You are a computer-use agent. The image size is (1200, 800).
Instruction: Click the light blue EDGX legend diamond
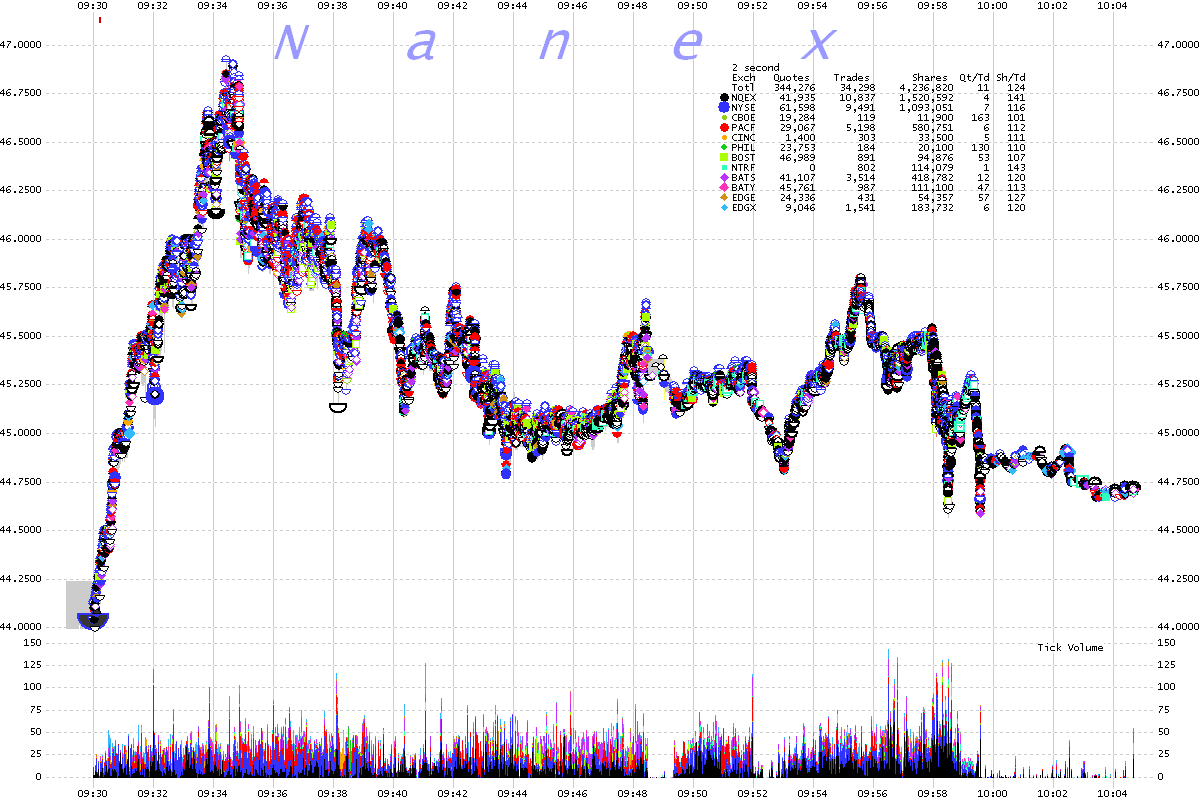[724, 207]
